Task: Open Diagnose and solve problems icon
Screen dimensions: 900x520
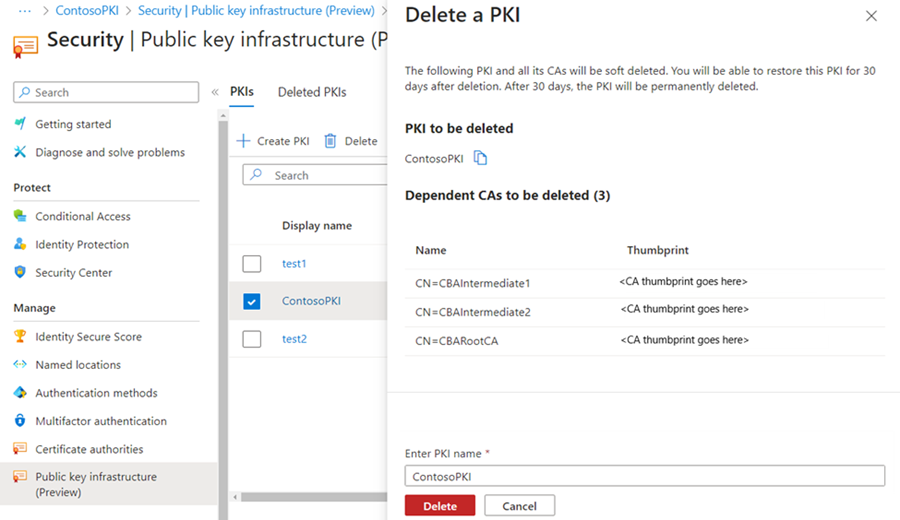Action: coord(20,152)
